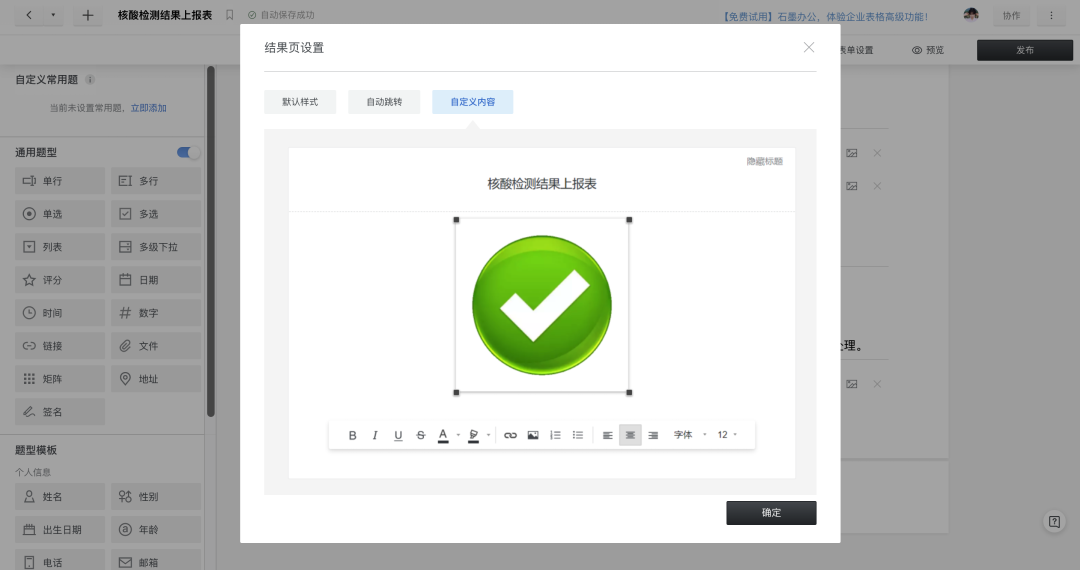Click the 确定 confirm button
This screenshot has width=1080, height=570.
tap(771, 513)
